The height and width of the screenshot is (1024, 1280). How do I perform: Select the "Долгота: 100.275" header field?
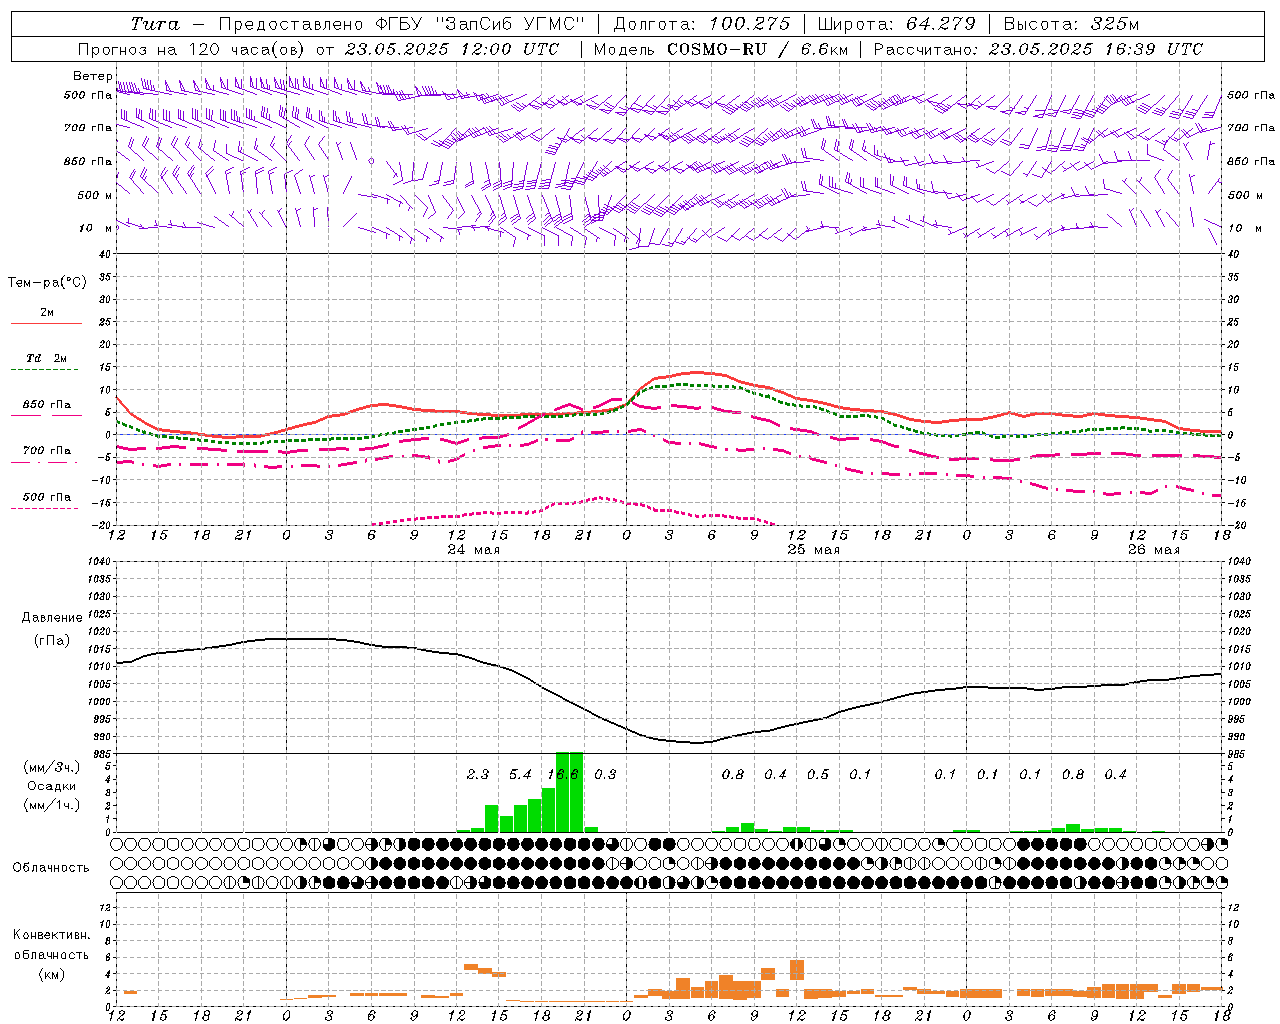click(x=701, y=24)
